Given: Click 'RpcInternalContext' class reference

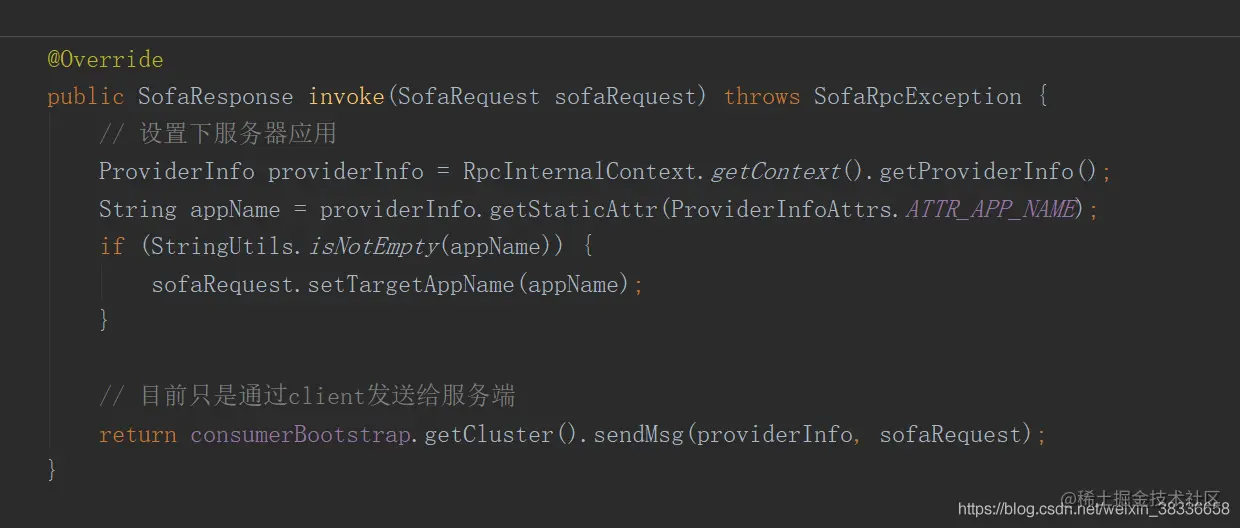Looking at the screenshot, I should (580, 172).
